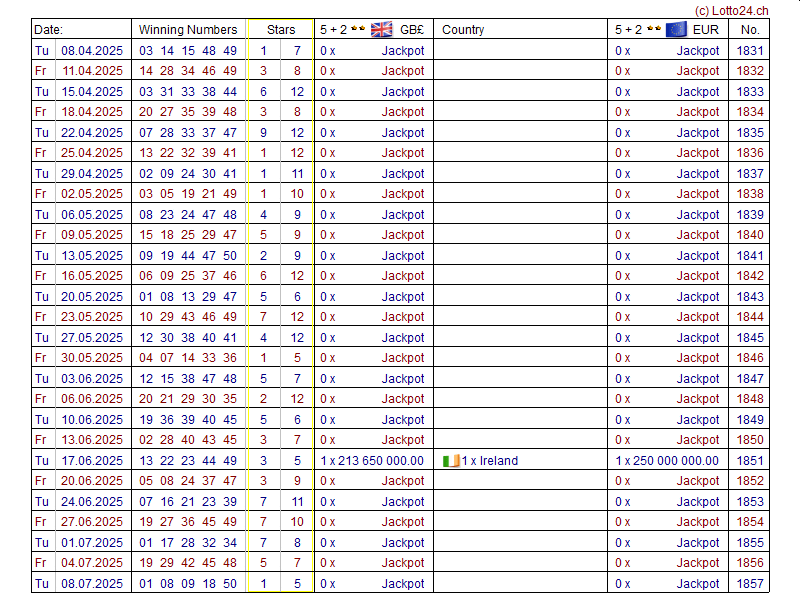Click draw number 1857
Screen dimensions: 800x600
coord(750,584)
